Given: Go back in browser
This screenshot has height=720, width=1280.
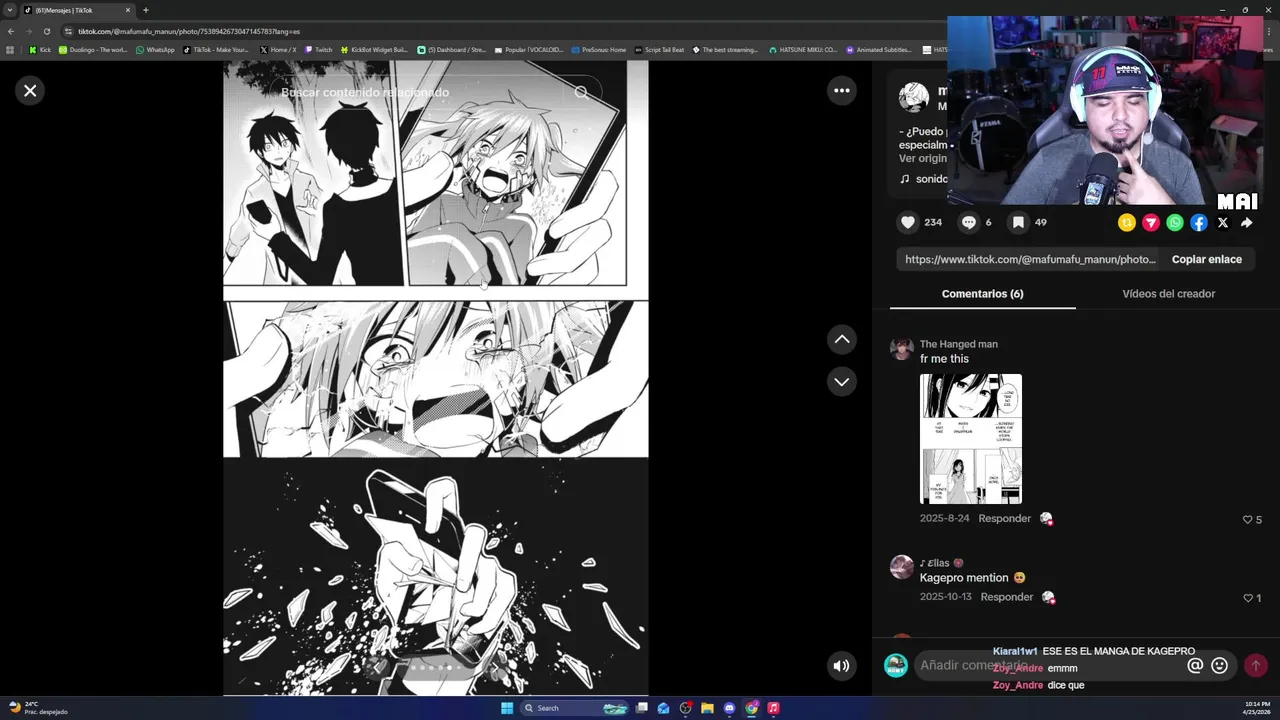Looking at the screenshot, I should tap(11, 31).
